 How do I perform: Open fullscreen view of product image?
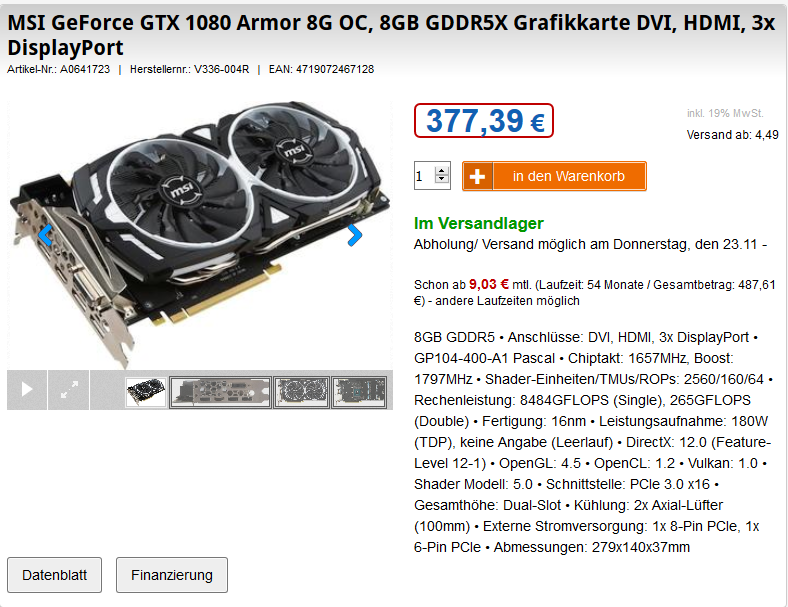click(69, 390)
